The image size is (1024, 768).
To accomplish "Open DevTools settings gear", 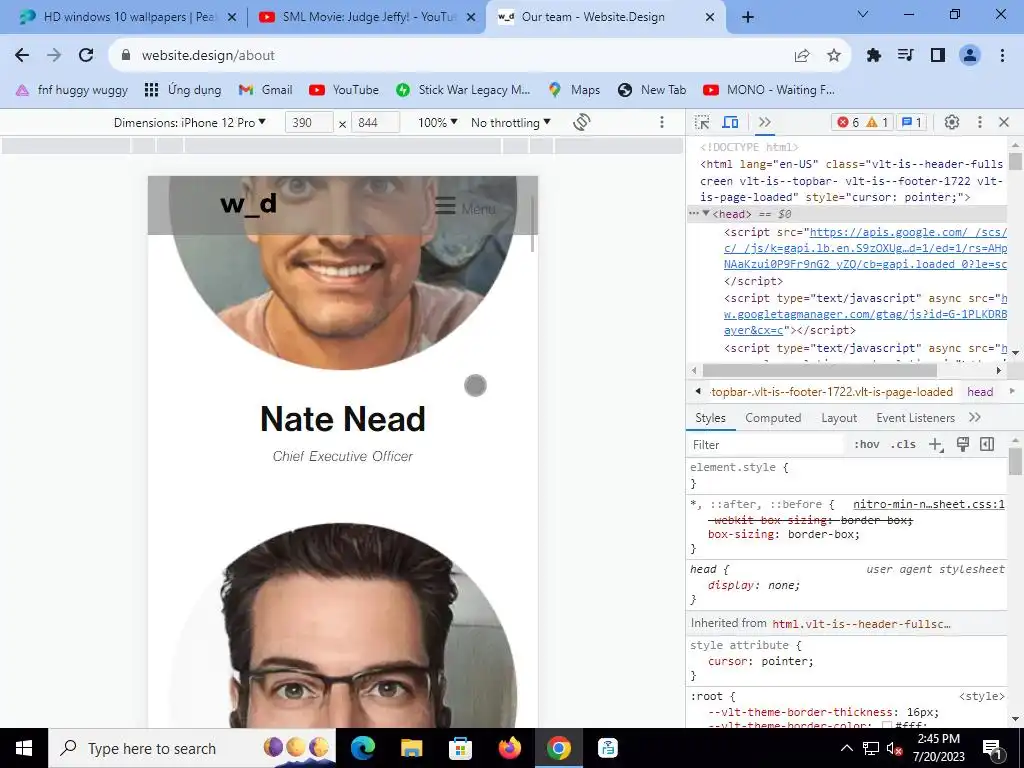I will tap(952, 122).
